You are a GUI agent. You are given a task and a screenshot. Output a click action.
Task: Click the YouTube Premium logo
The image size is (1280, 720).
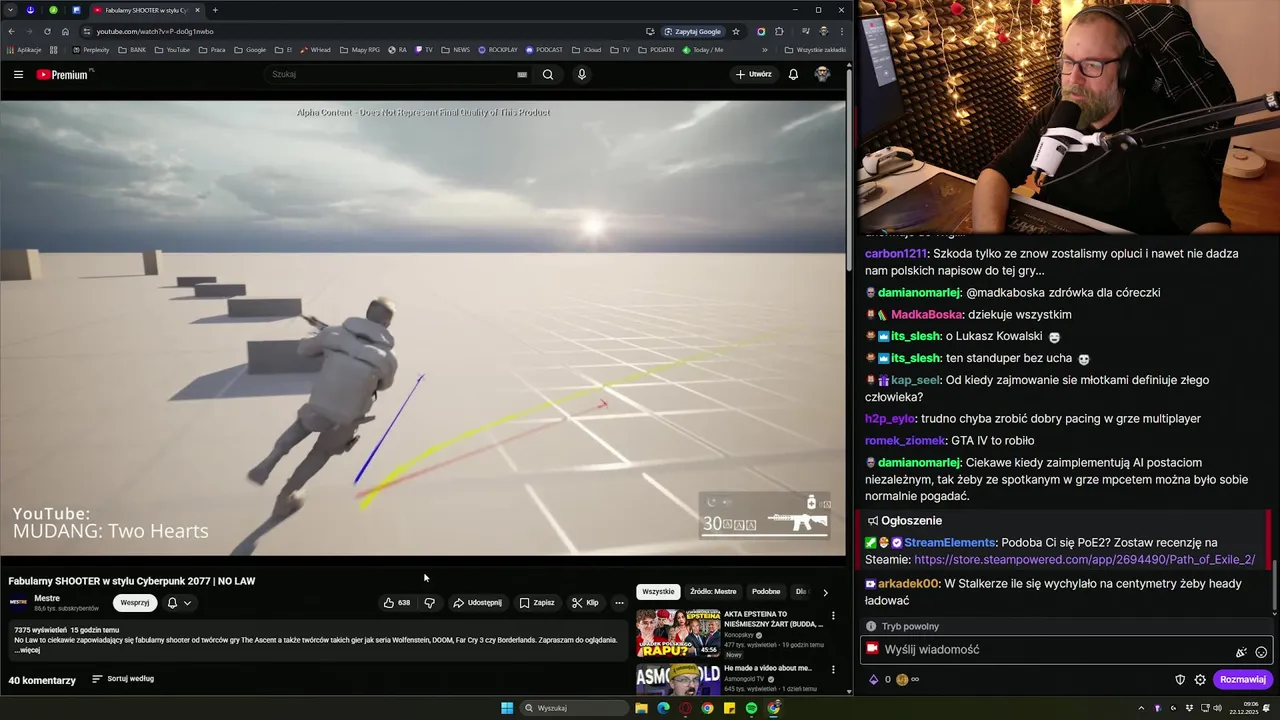click(x=62, y=74)
